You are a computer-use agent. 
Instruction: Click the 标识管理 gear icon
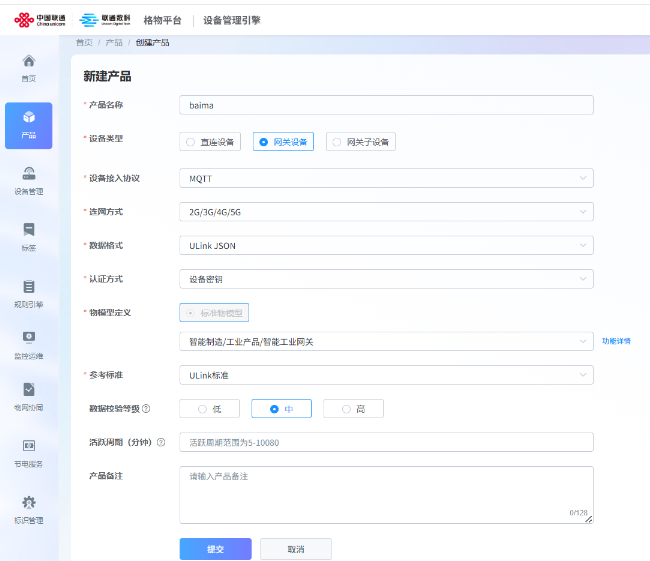(29, 502)
